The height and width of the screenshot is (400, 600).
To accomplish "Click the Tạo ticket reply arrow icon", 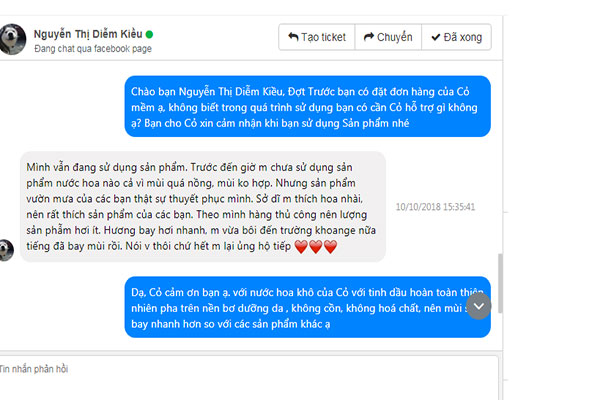I will 293,37.
